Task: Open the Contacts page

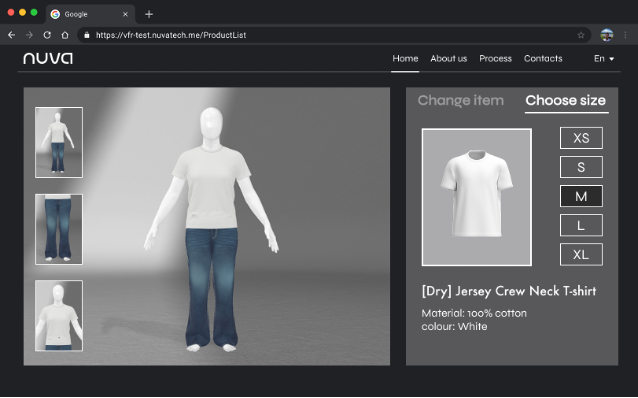Action: pyautogui.click(x=543, y=59)
